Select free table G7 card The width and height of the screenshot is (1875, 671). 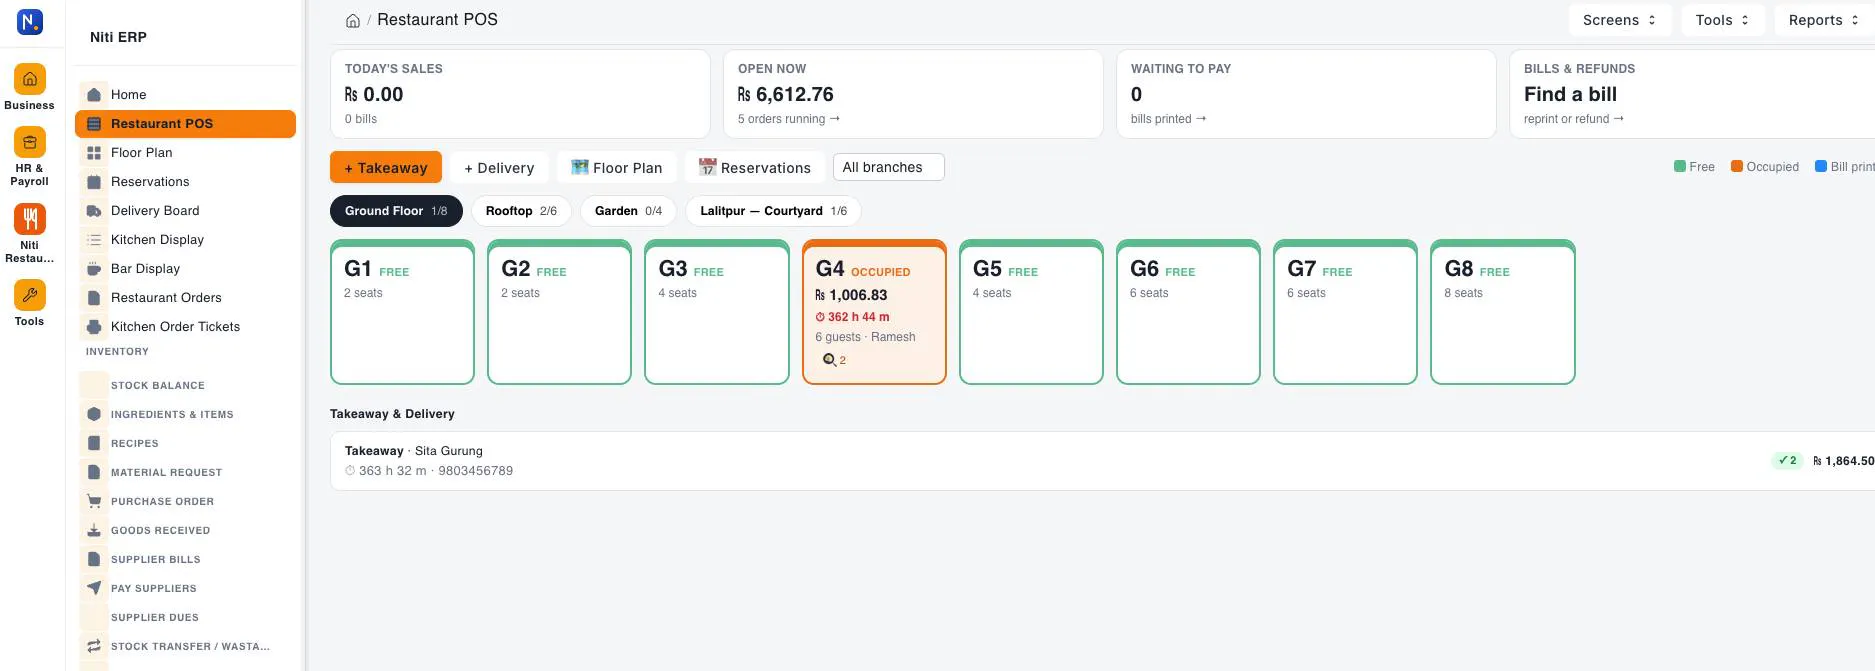tap(1345, 312)
